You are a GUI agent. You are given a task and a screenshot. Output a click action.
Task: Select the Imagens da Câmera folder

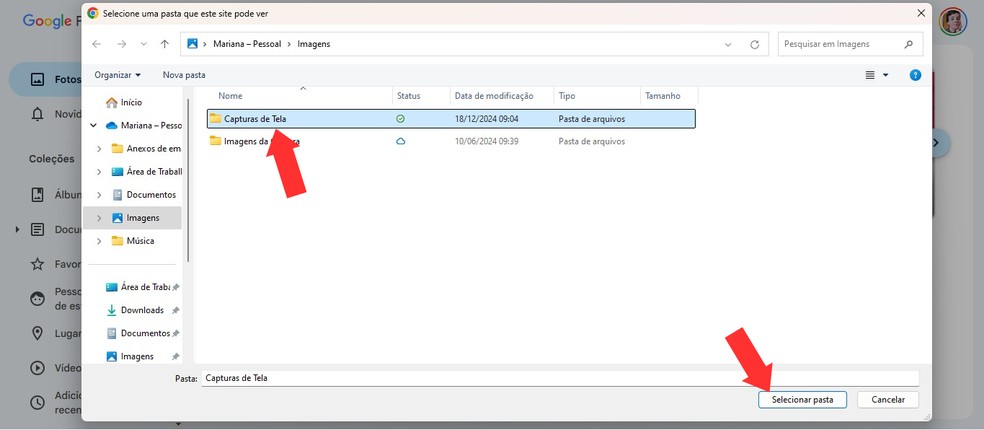point(451,142)
